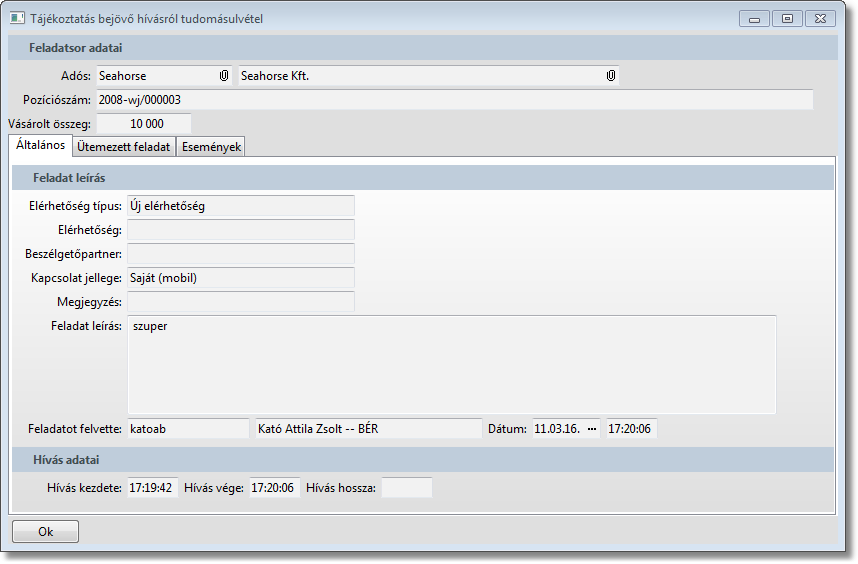Open the Események tab
The height and width of the screenshot is (564, 858).
[x=211, y=147]
